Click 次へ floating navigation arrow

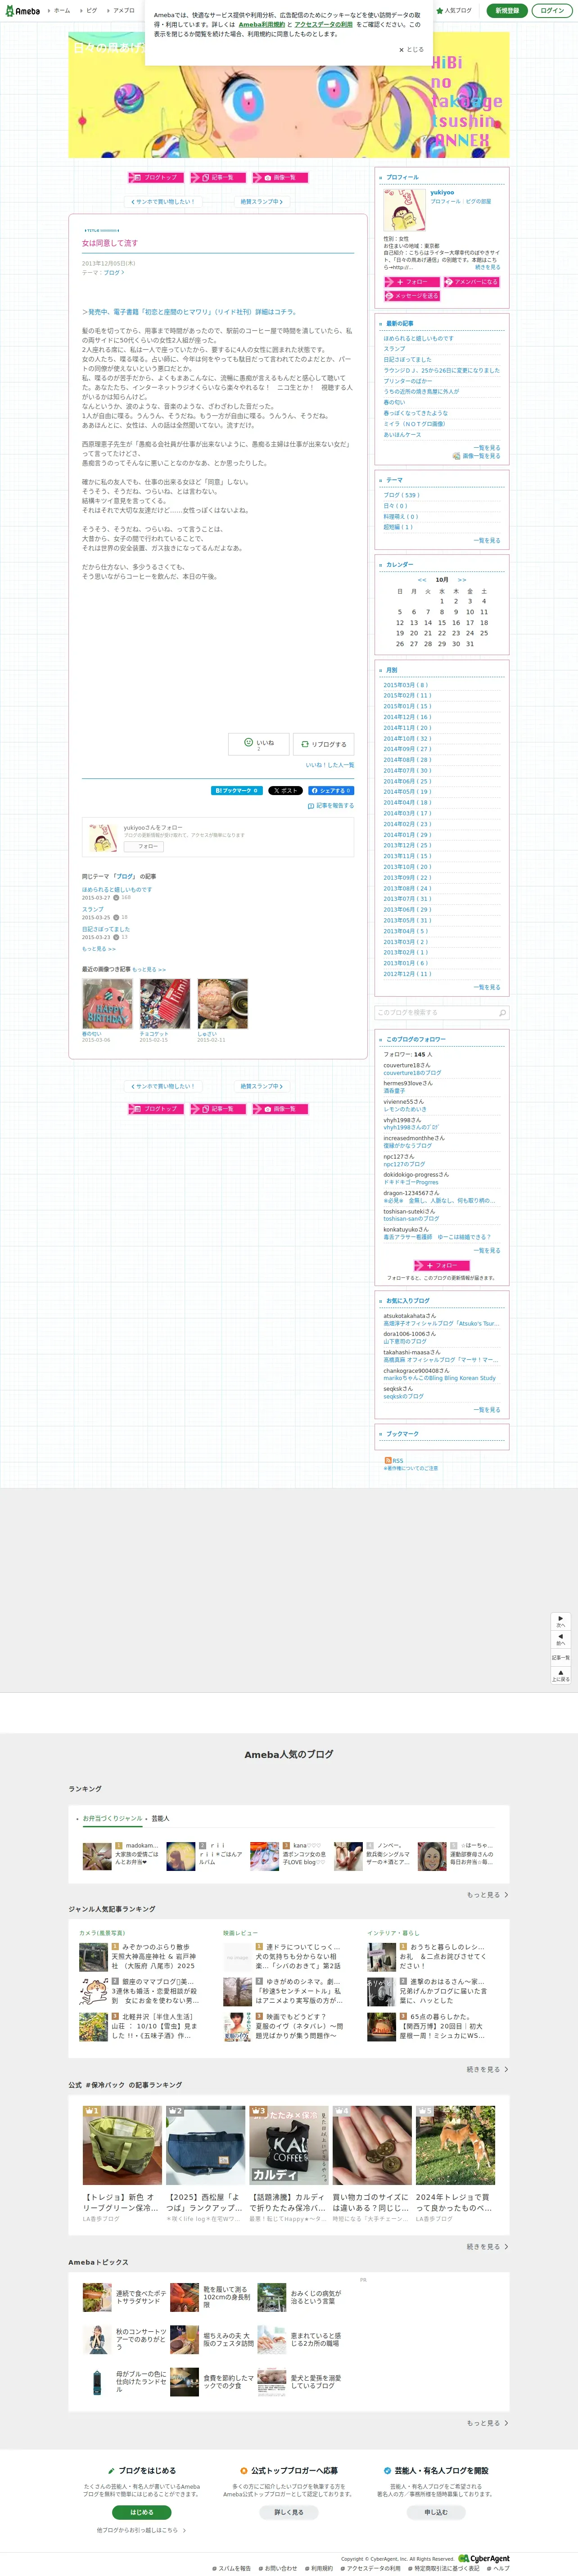[x=561, y=1621]
